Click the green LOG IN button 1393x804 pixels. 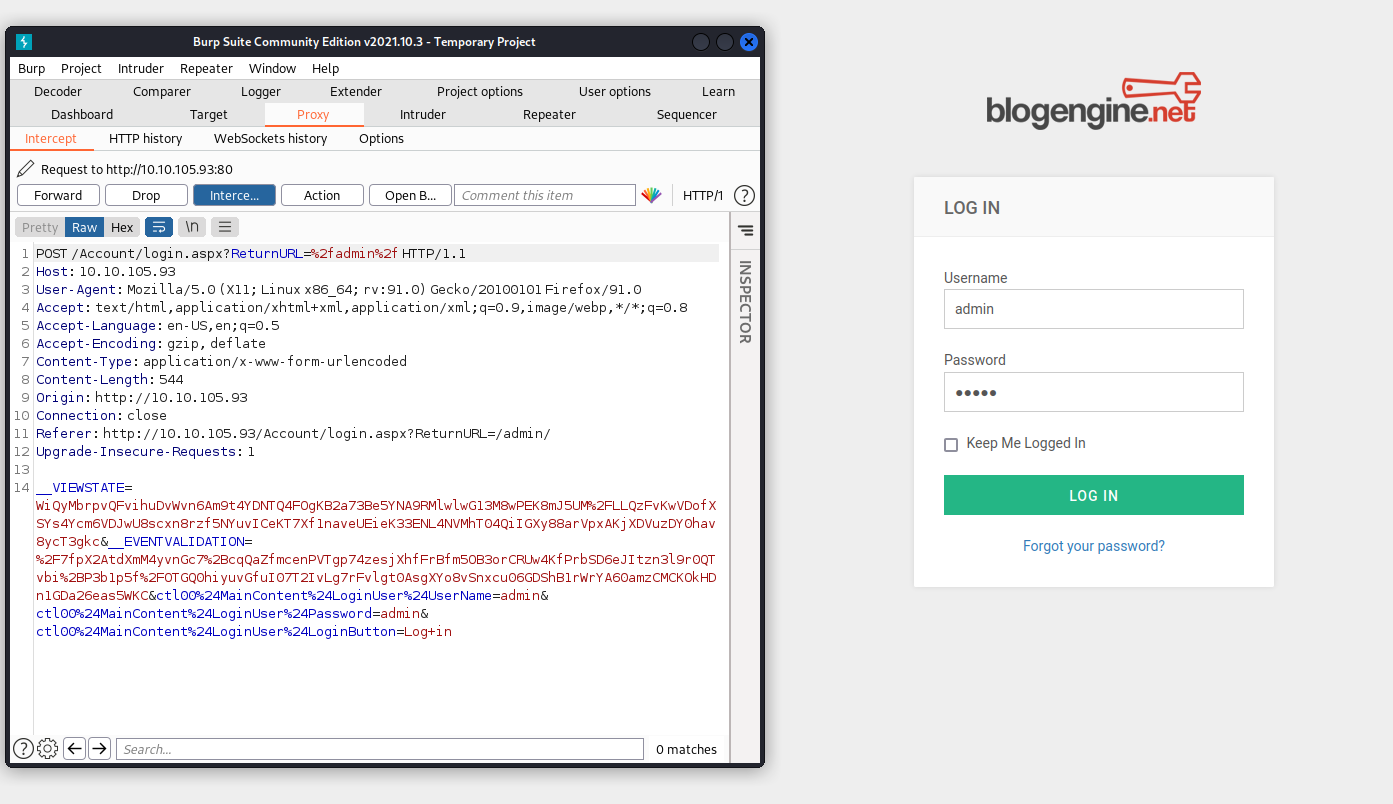pyautogui.click(x=1094, y=495)
